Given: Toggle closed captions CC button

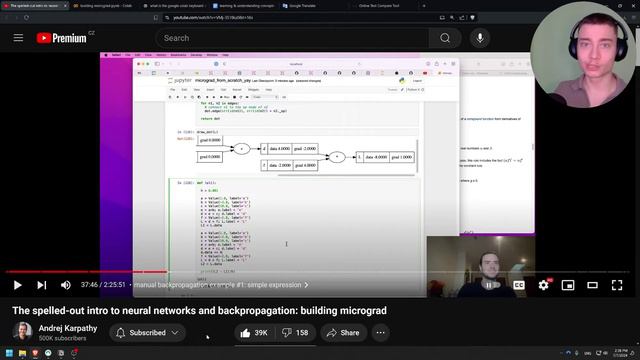Looking at the screenshot, I should (x=519, y=285).
